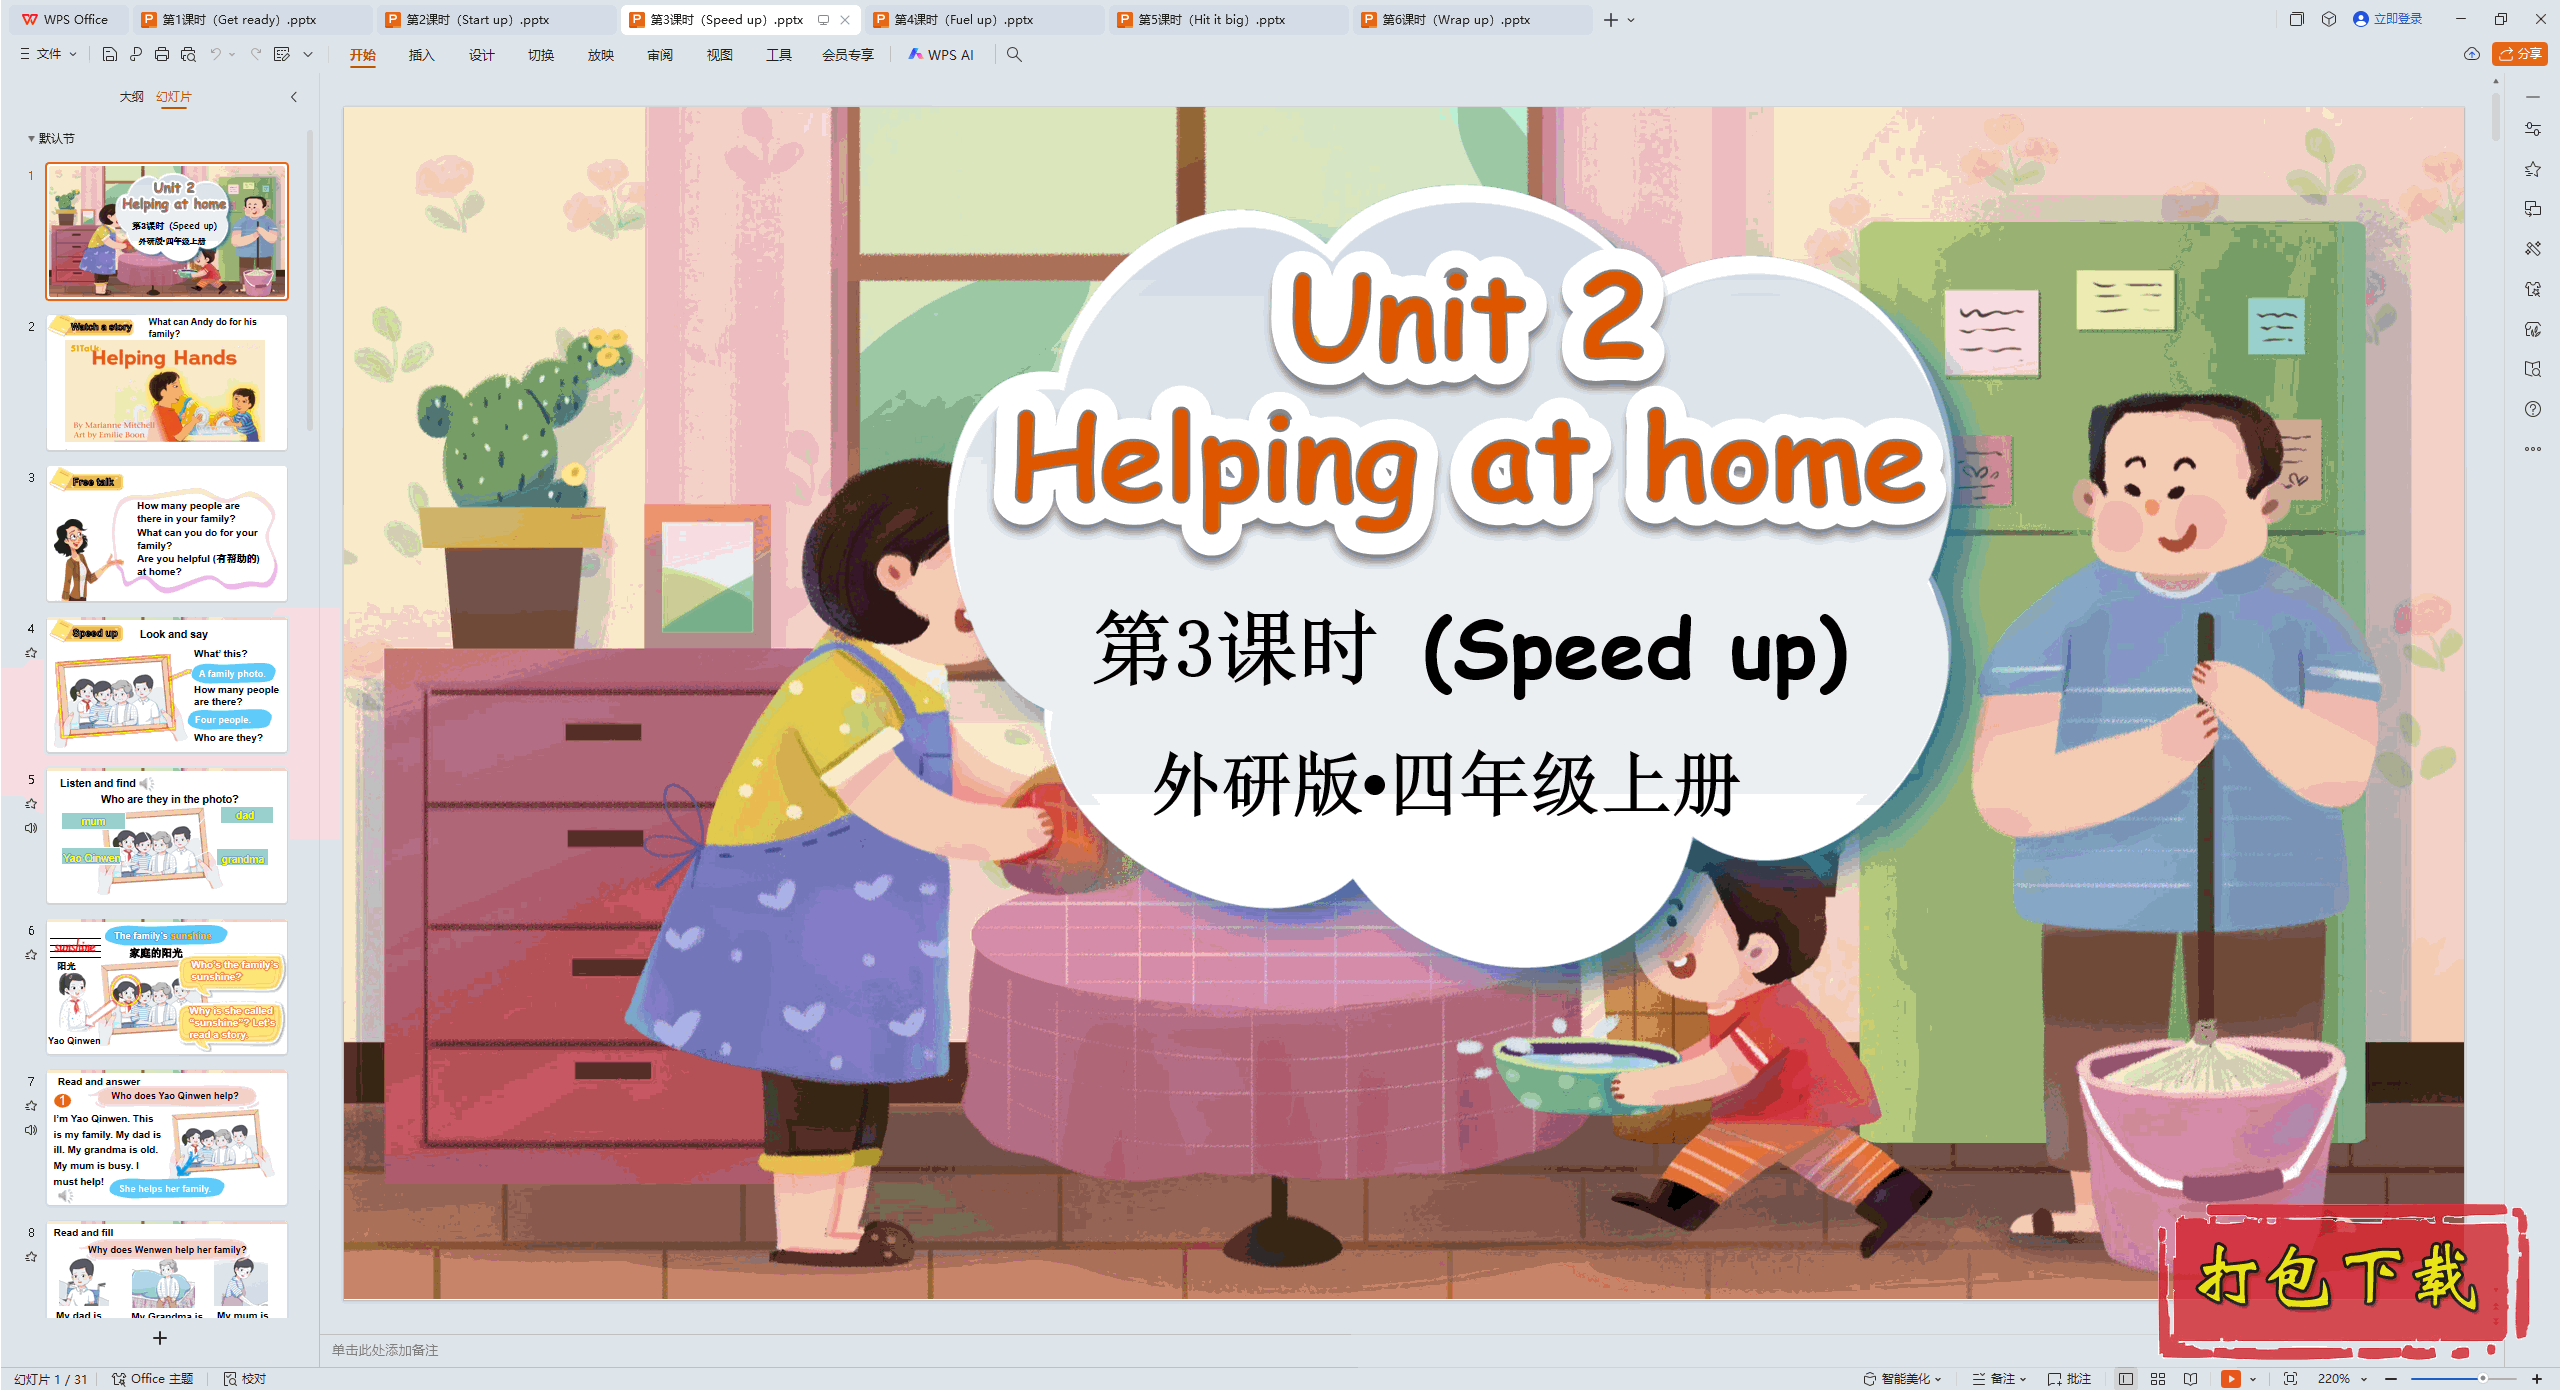Open the 切换 ribbon tab

click(x=541, y=55)
